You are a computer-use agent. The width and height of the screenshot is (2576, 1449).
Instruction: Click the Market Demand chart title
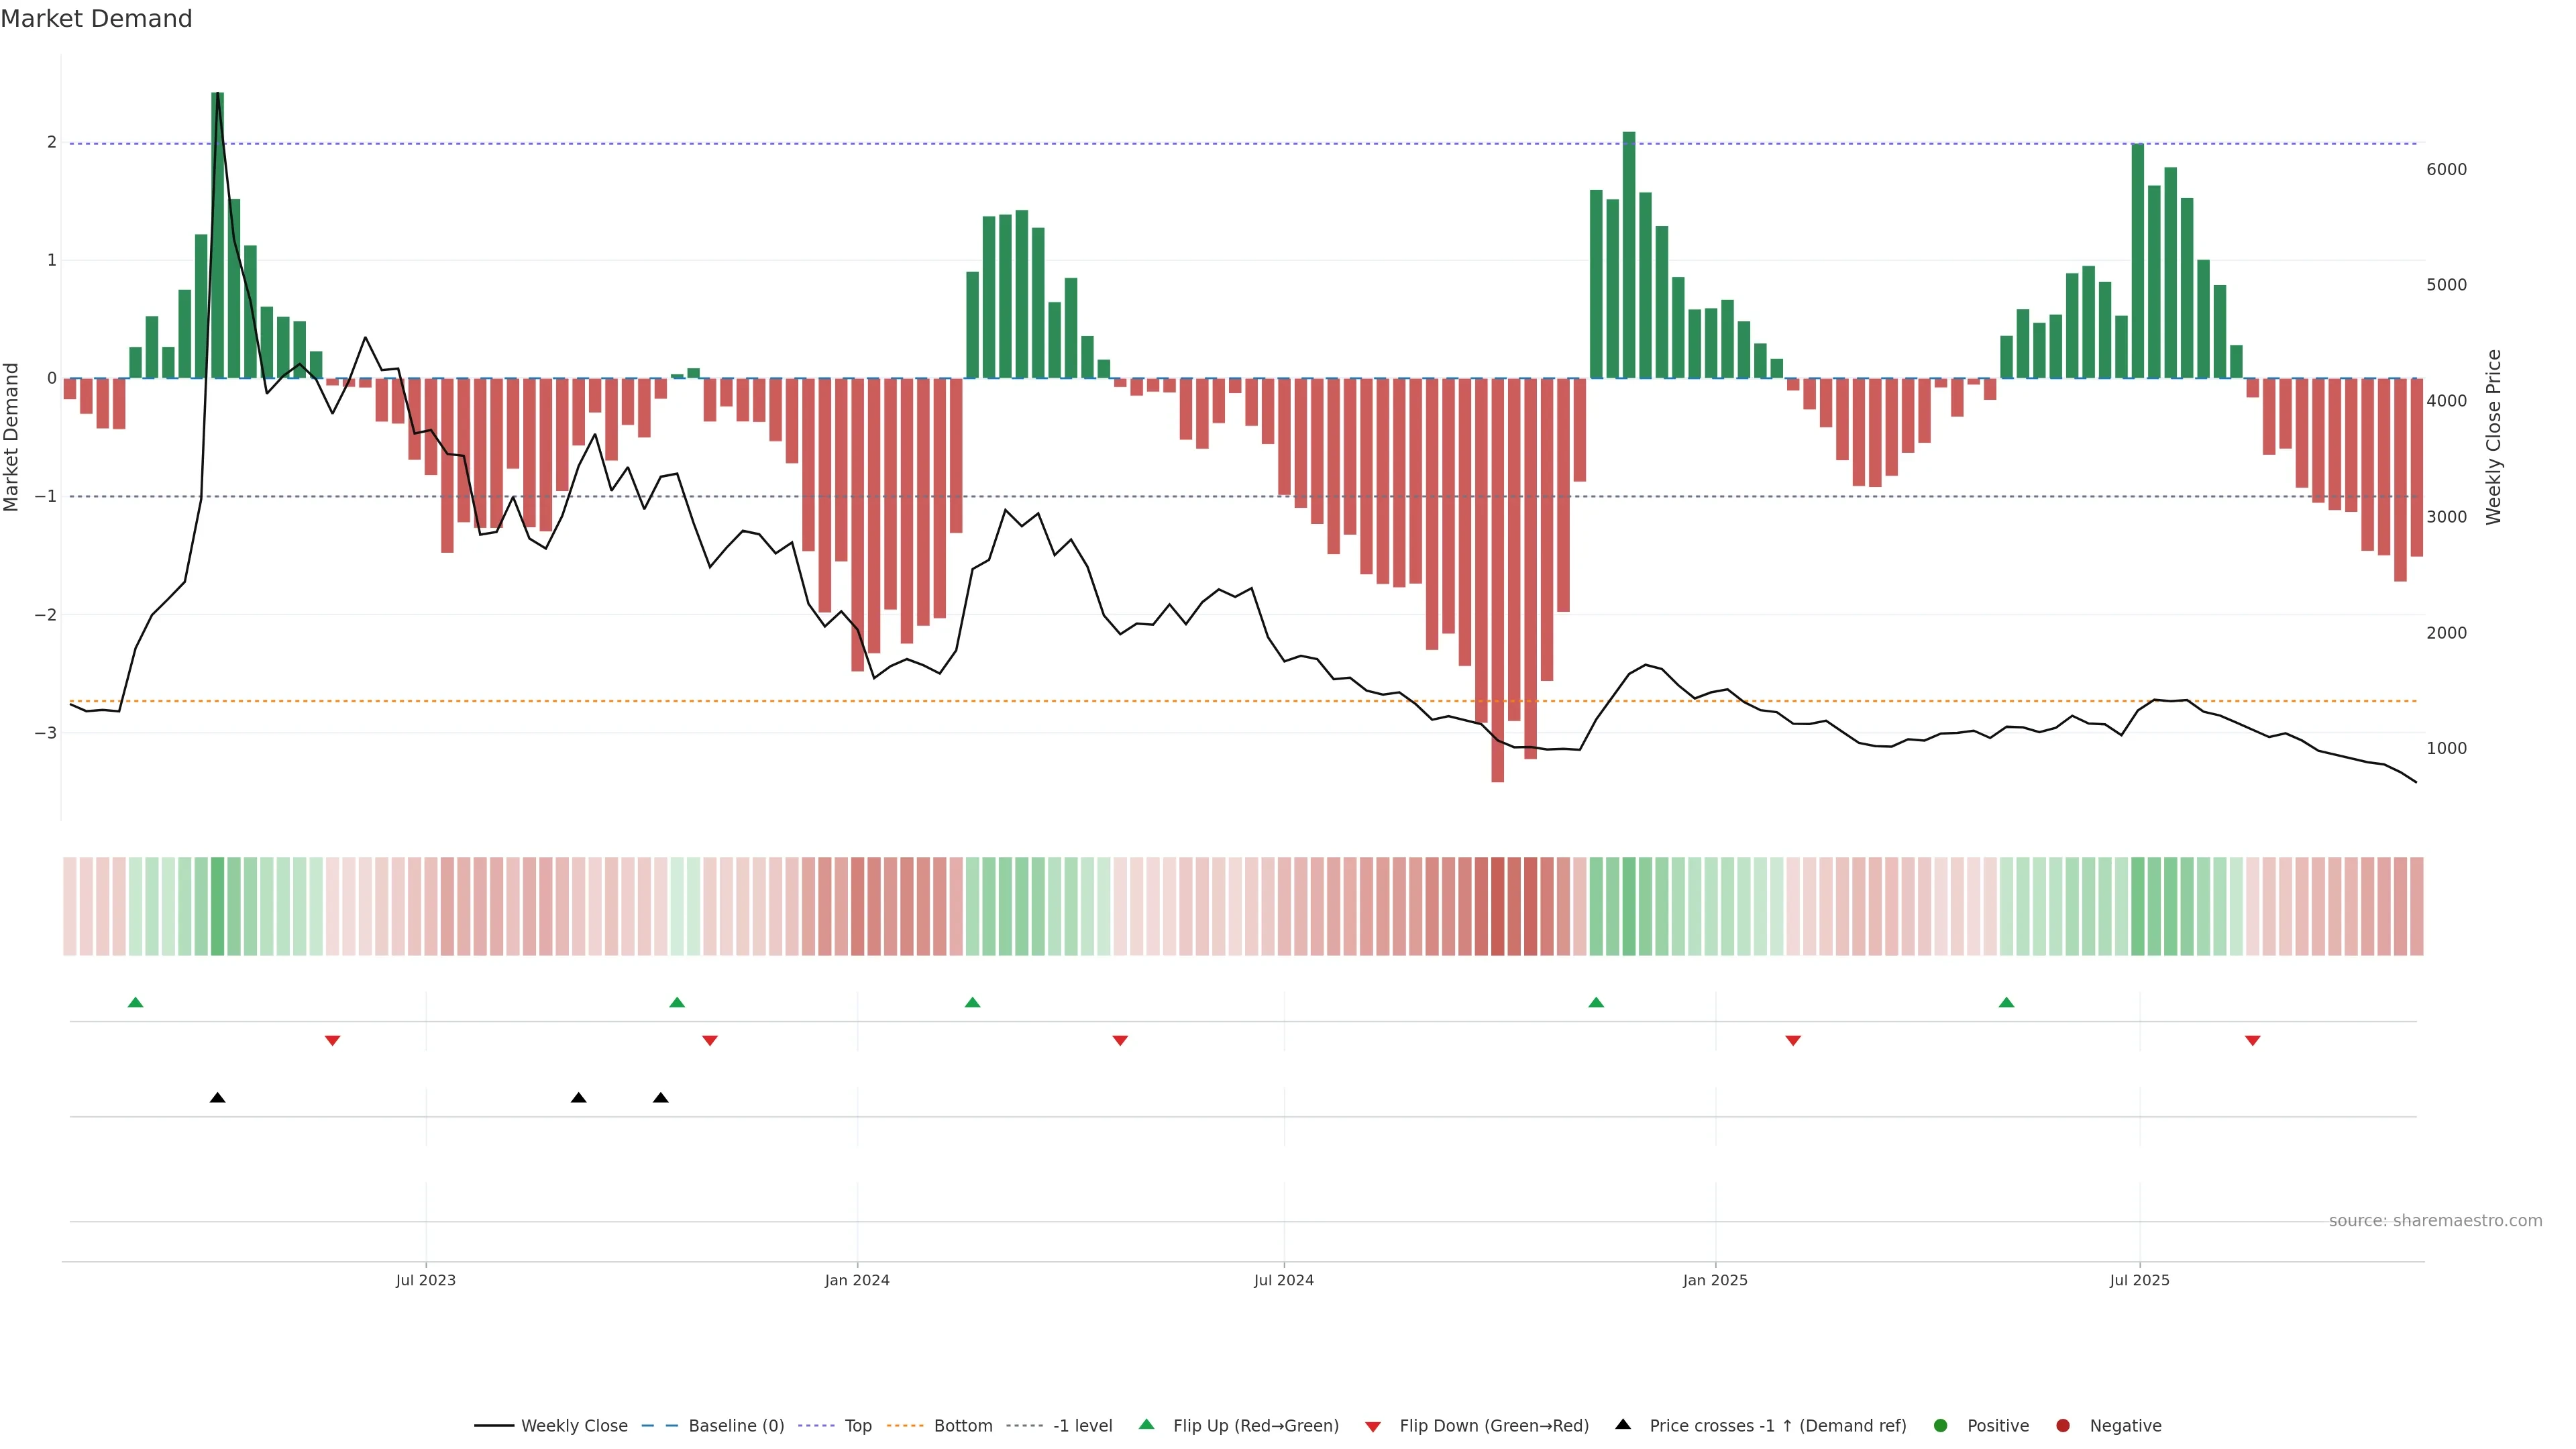[96, 19]
